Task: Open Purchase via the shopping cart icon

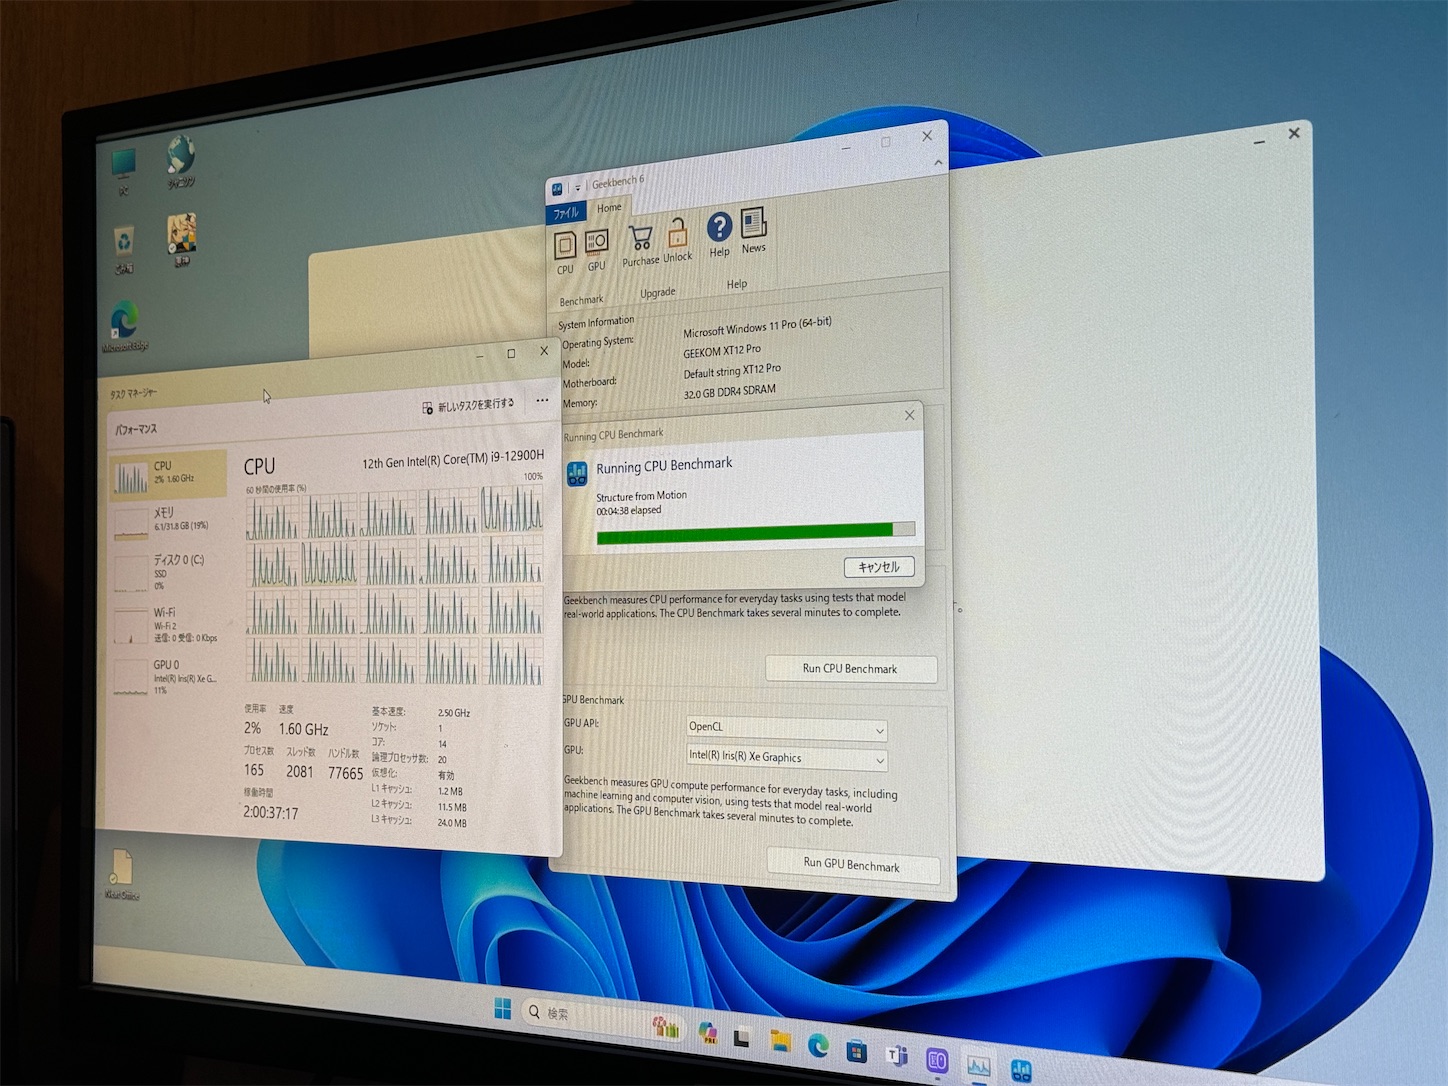Action: [640, 238]
